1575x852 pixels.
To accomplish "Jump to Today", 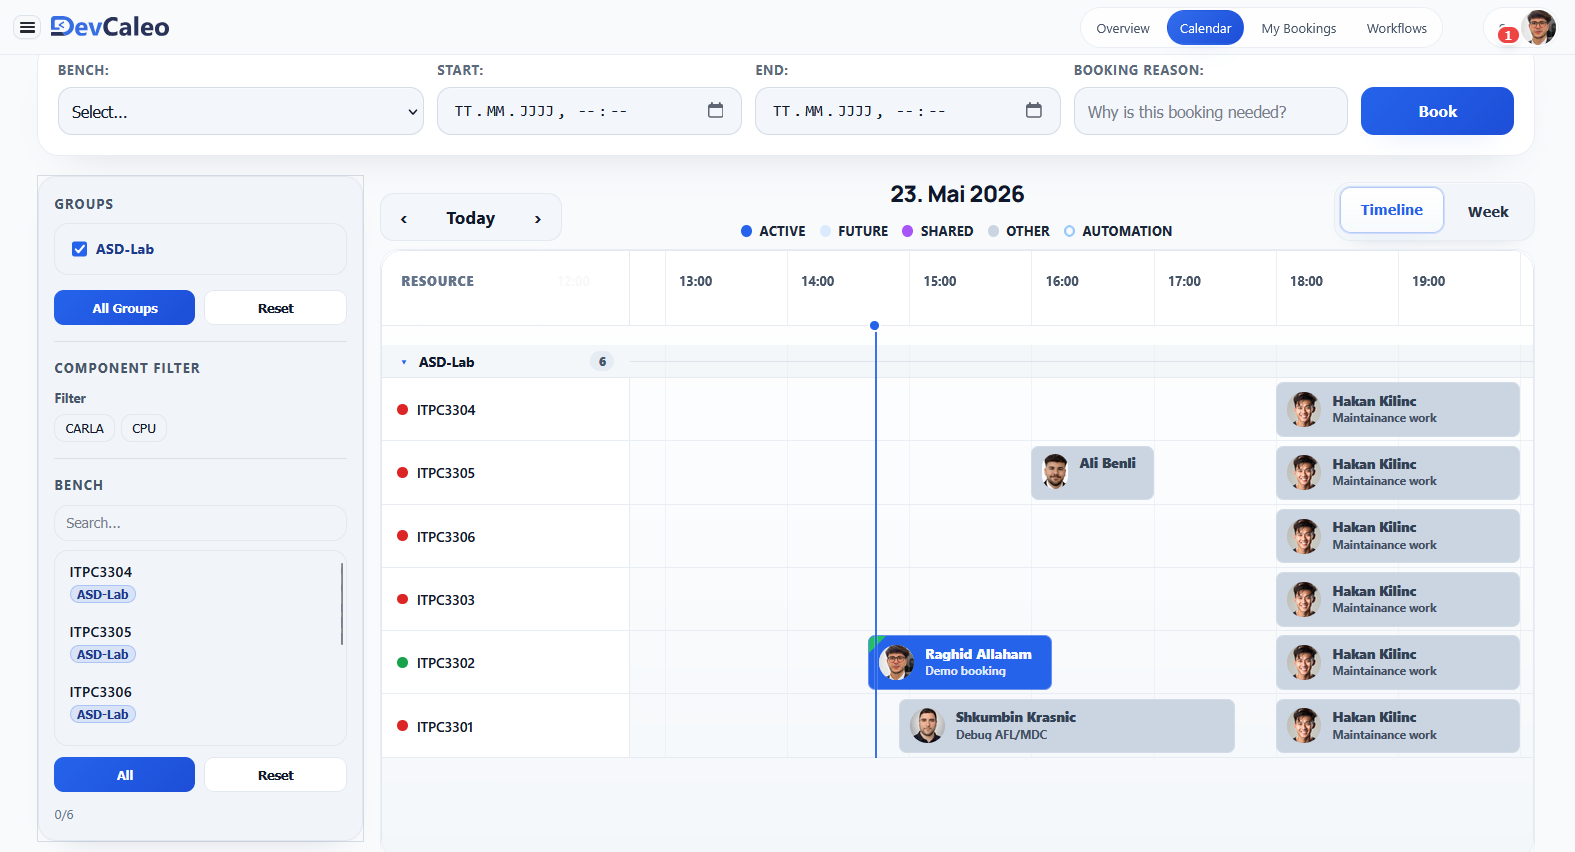I will 470,218.
